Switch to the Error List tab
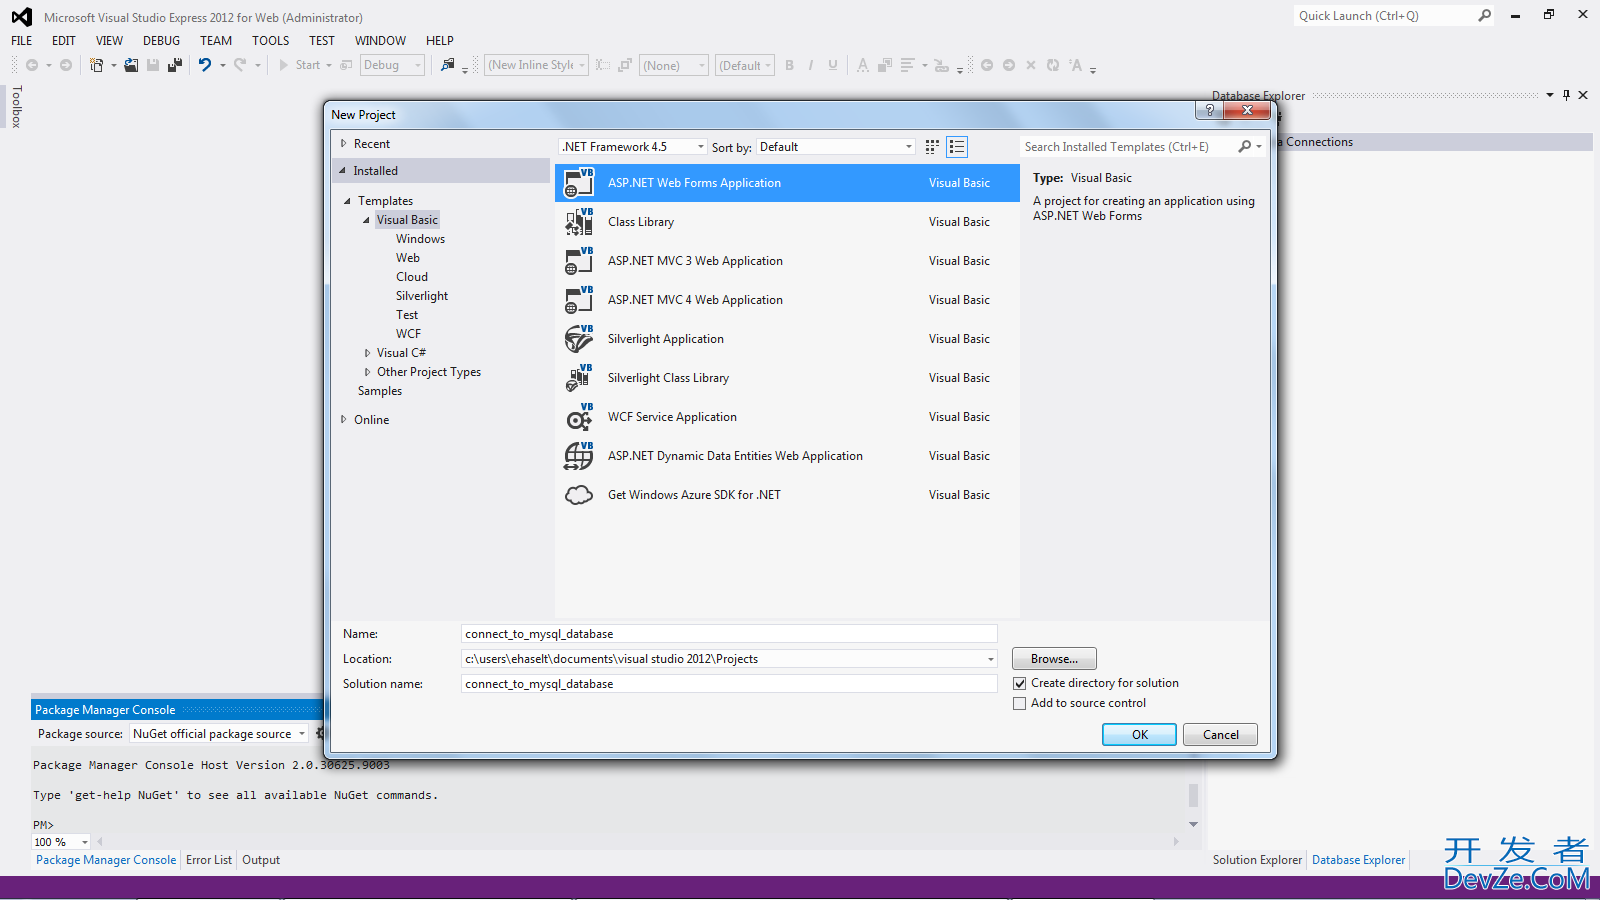This screenshot has height=900, width=1600. point(209,860)
